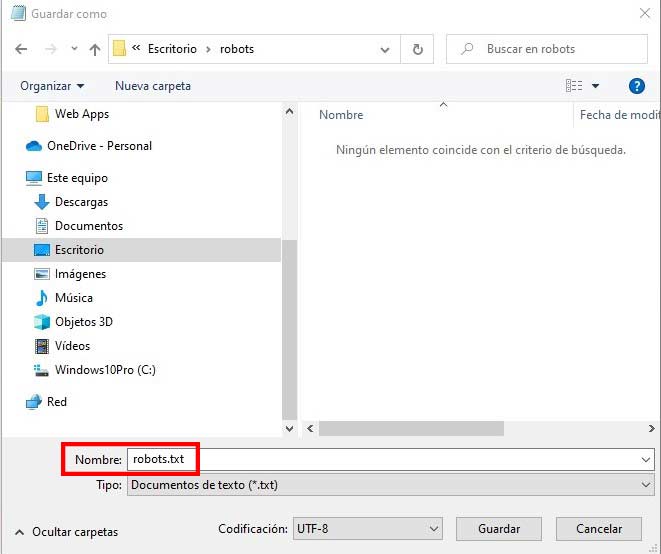Select Windows10Pro (C:) drive
Viewport: 661px width, 554px height.
(104, 370)
